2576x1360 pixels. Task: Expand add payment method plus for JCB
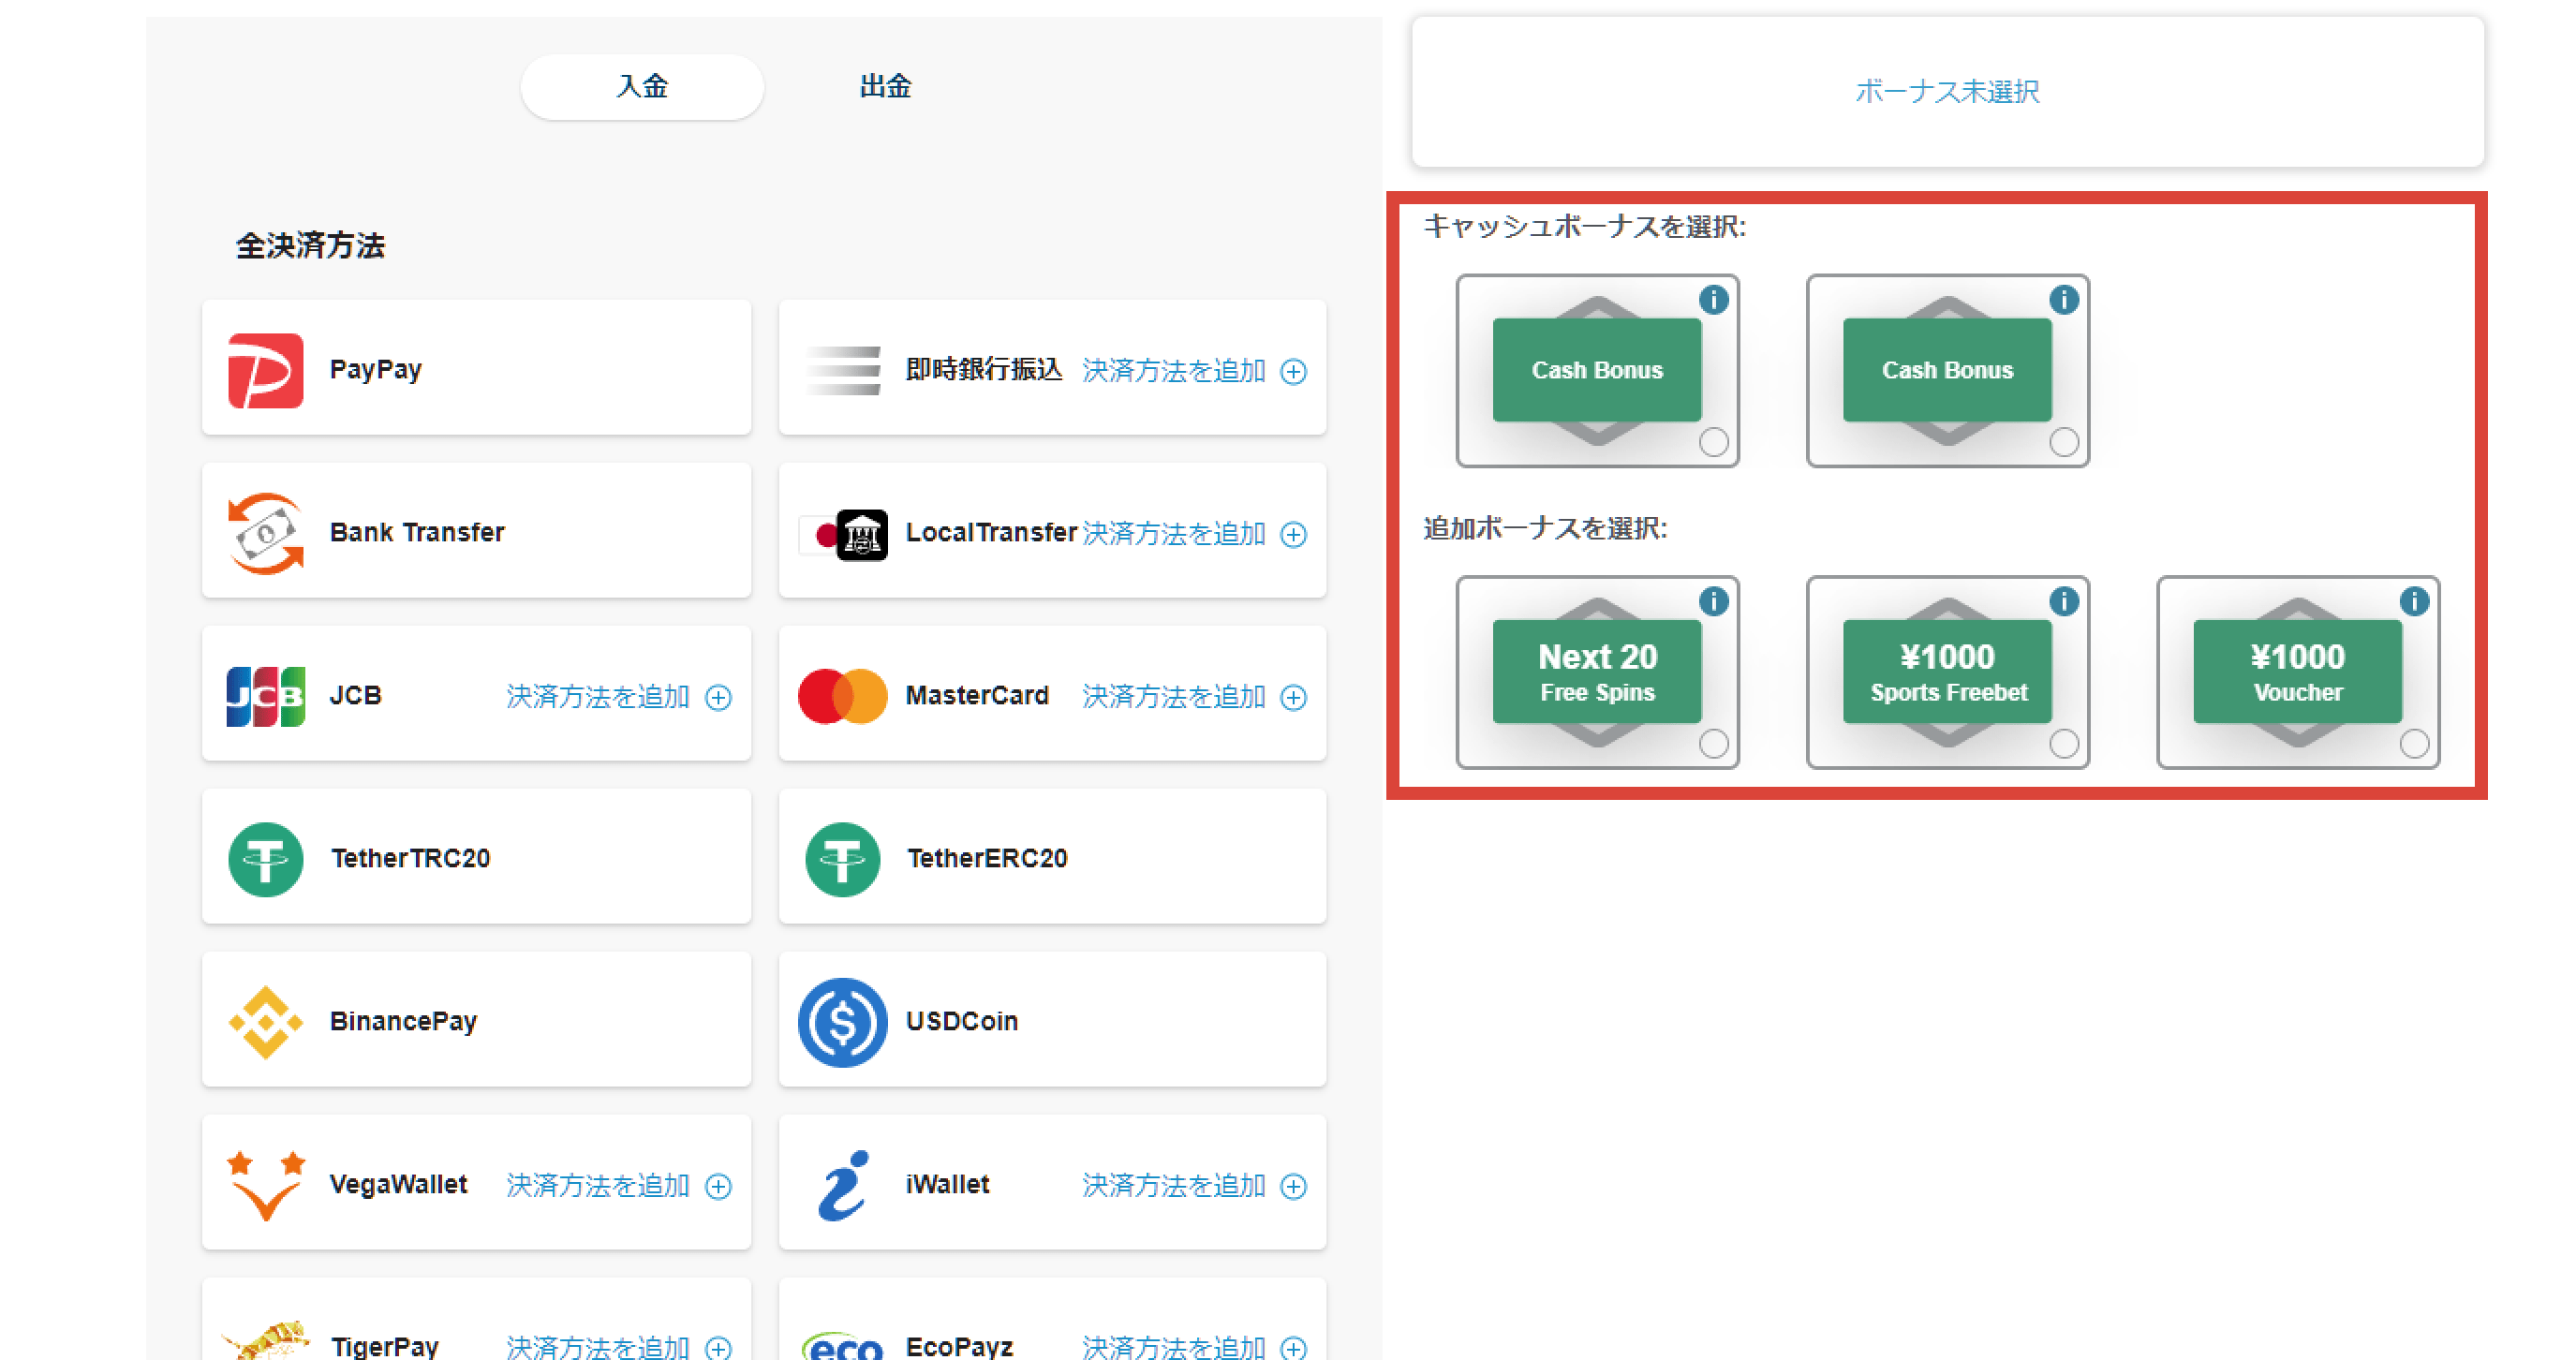[x=718, y=697]
